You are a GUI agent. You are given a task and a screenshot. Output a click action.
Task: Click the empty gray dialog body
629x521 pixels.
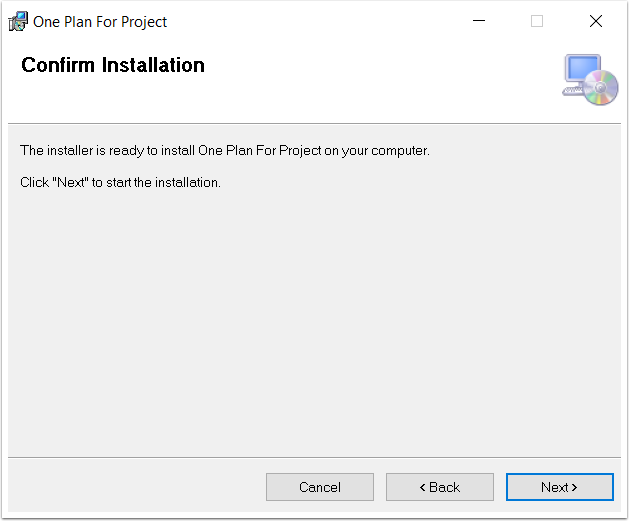pyautogui.click(x=314, y=321)
